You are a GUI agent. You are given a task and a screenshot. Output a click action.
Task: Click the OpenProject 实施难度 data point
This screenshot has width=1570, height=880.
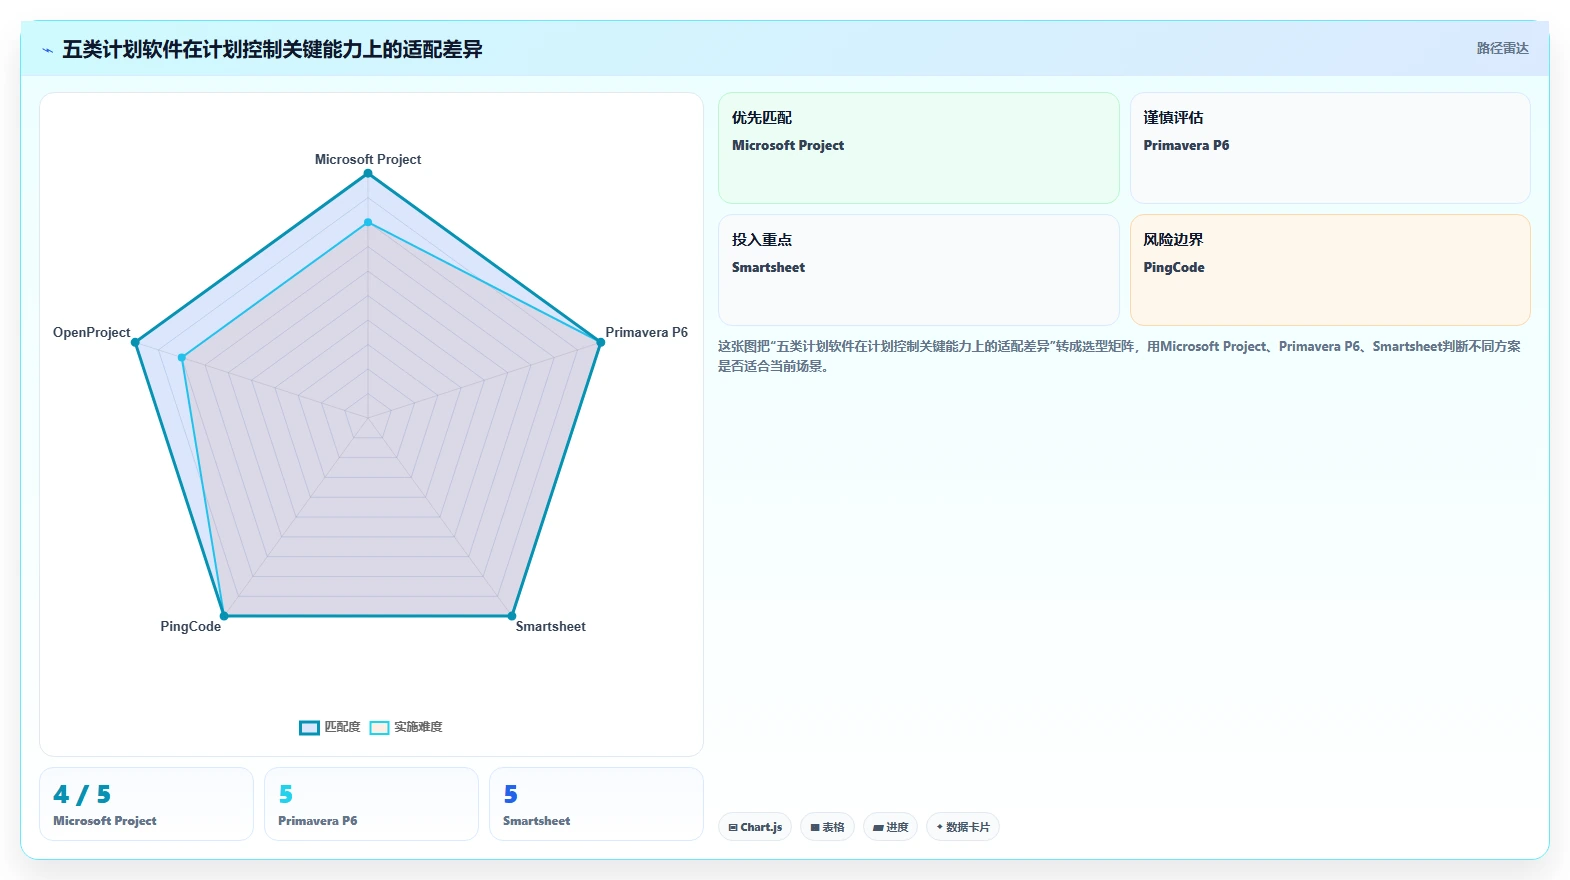click(182, 357)
